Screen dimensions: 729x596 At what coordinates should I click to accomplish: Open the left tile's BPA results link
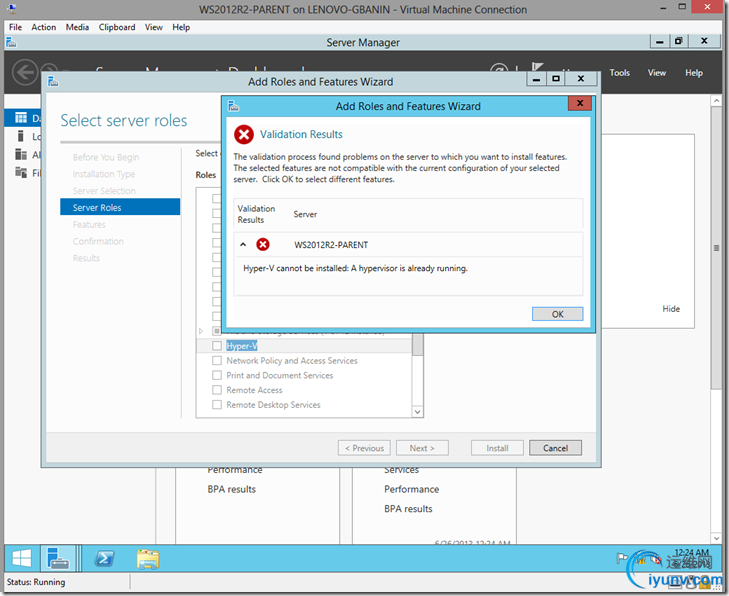[232, 489]
